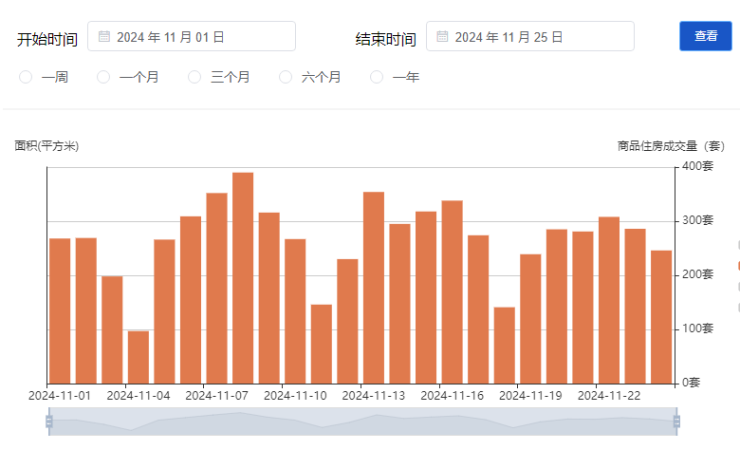Click the bar above 2024-11-19 label
Image resolution: width=740 pixels, height=450 pixels.
[531, 319]
